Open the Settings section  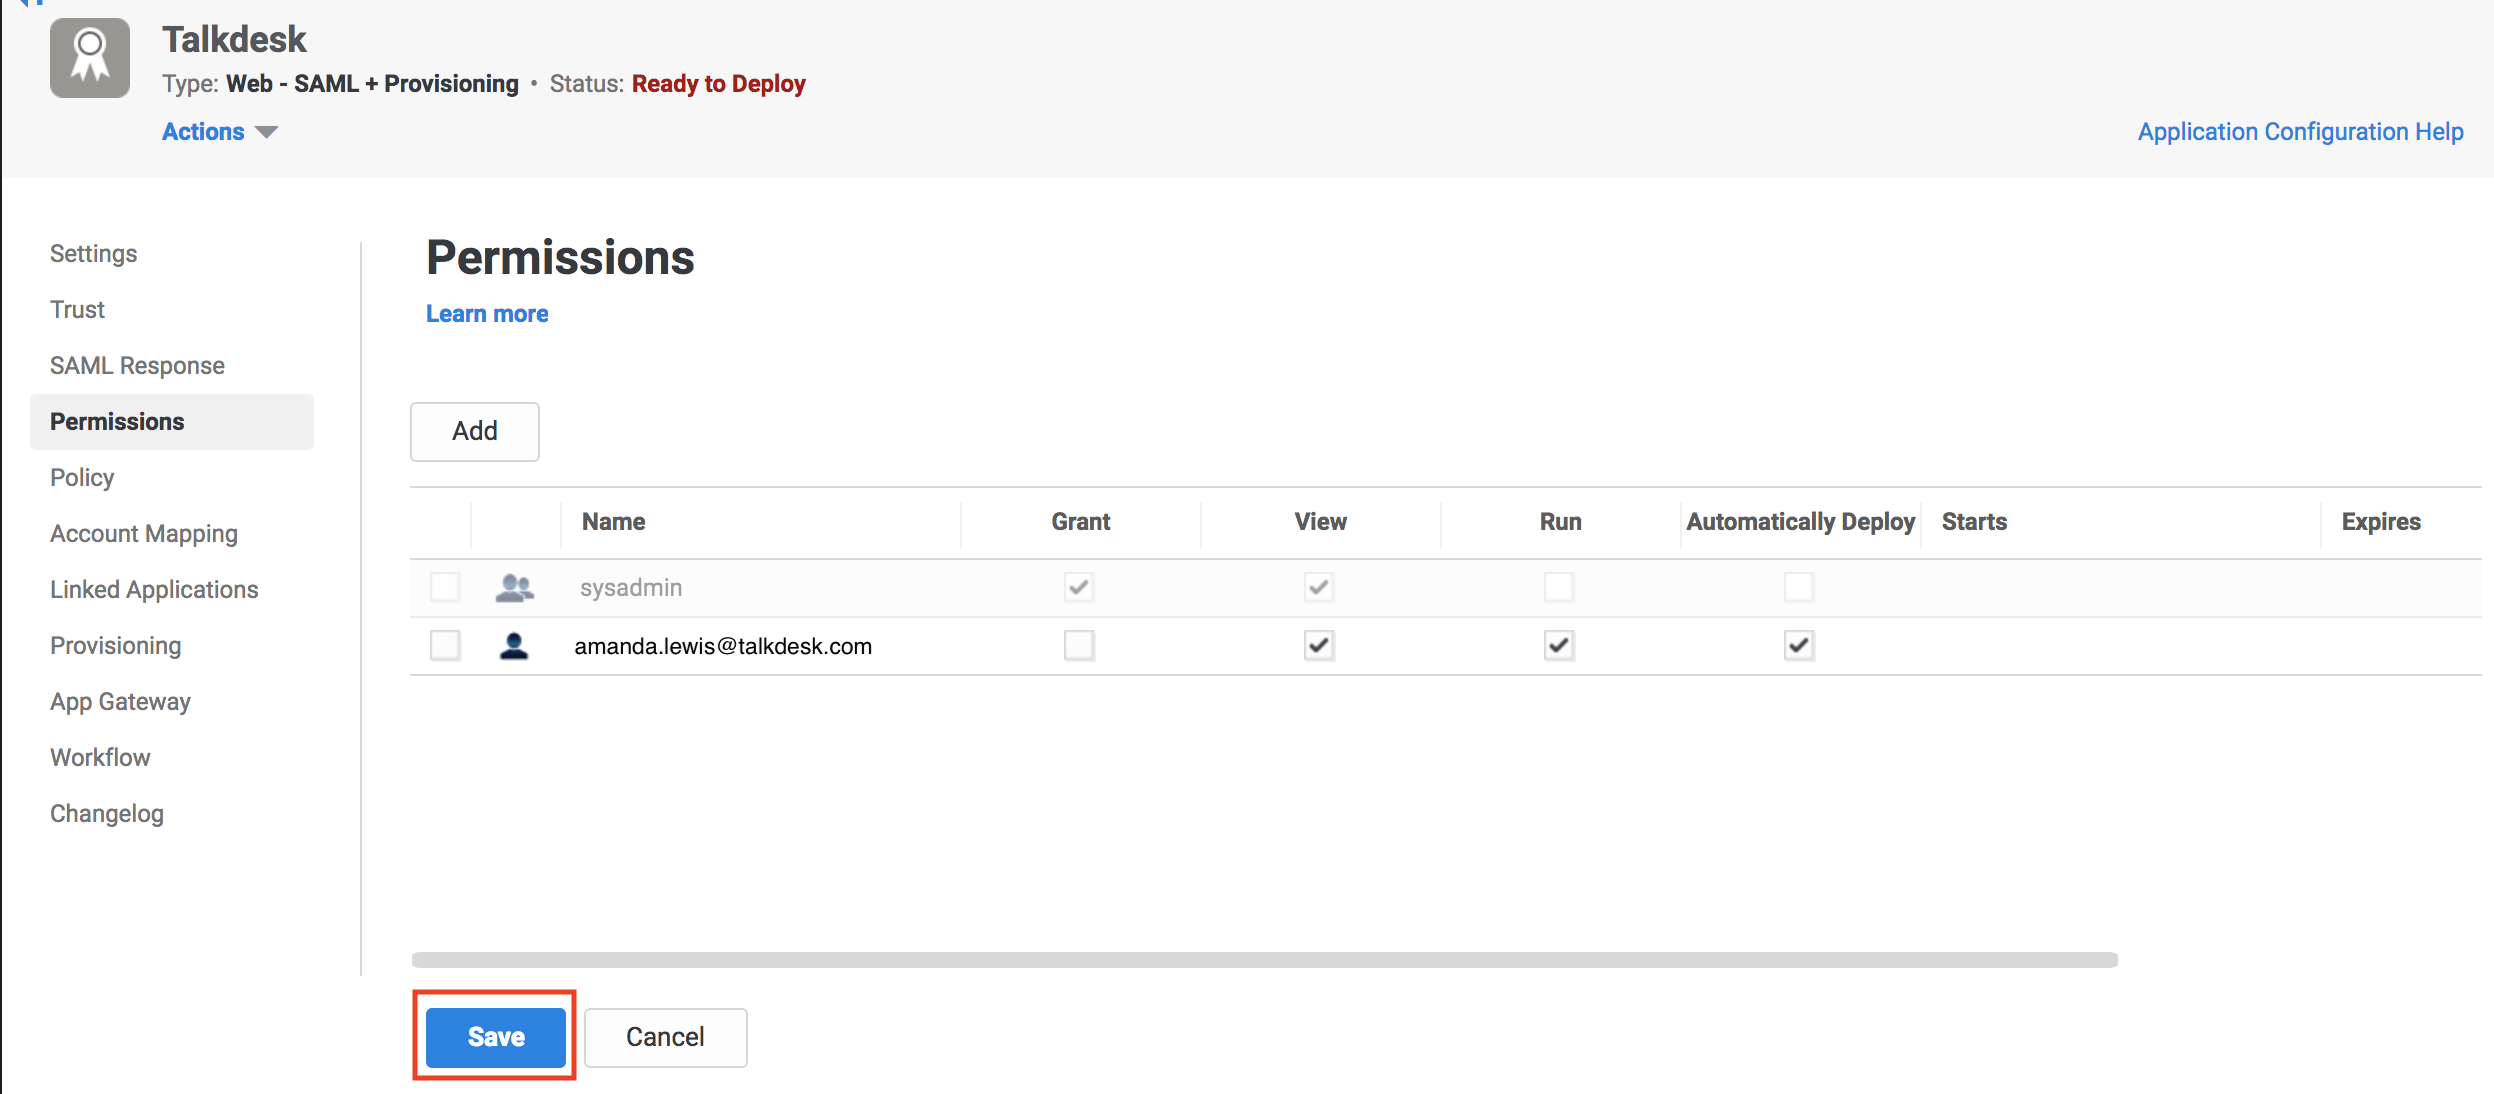point(94,254)
